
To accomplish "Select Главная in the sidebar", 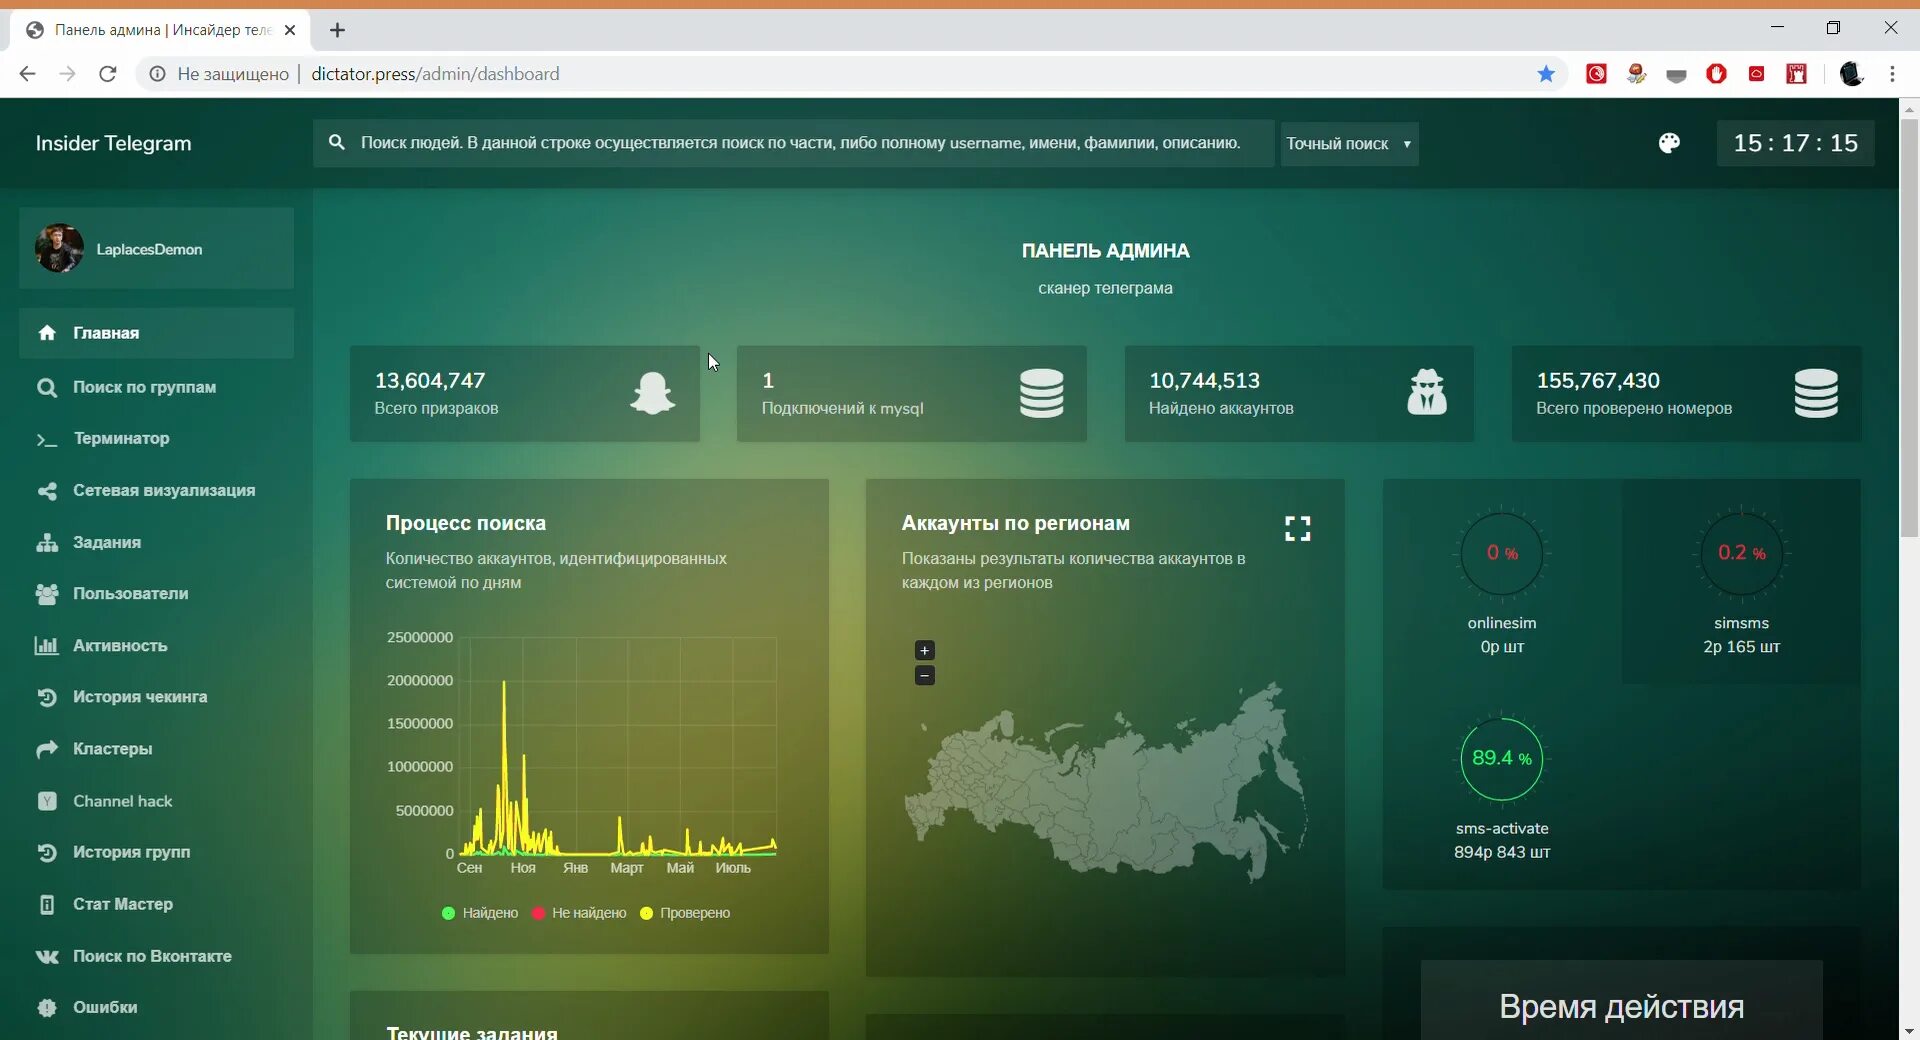I will point(105,333).
